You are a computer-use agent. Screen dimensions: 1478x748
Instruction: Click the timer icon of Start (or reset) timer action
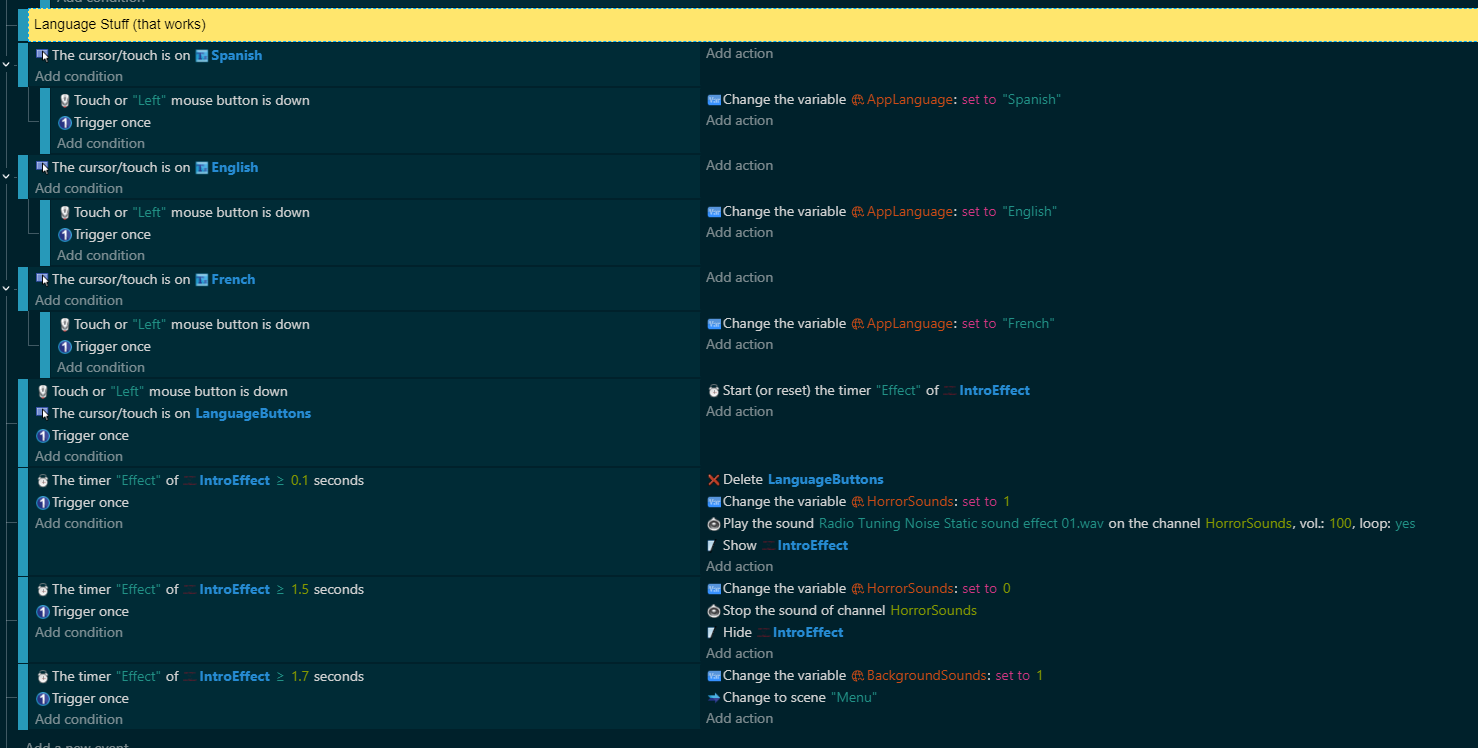pos(713,391)
